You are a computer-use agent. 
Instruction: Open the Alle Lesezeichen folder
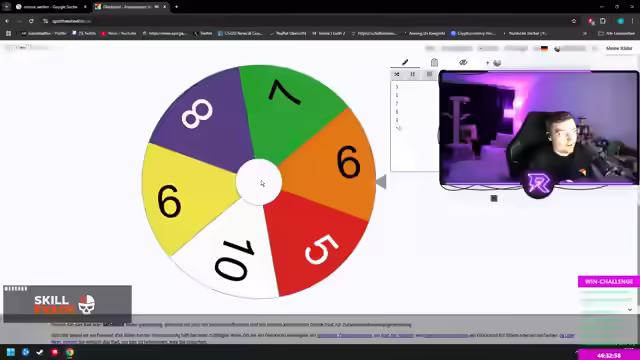click(x=616, y=33)
